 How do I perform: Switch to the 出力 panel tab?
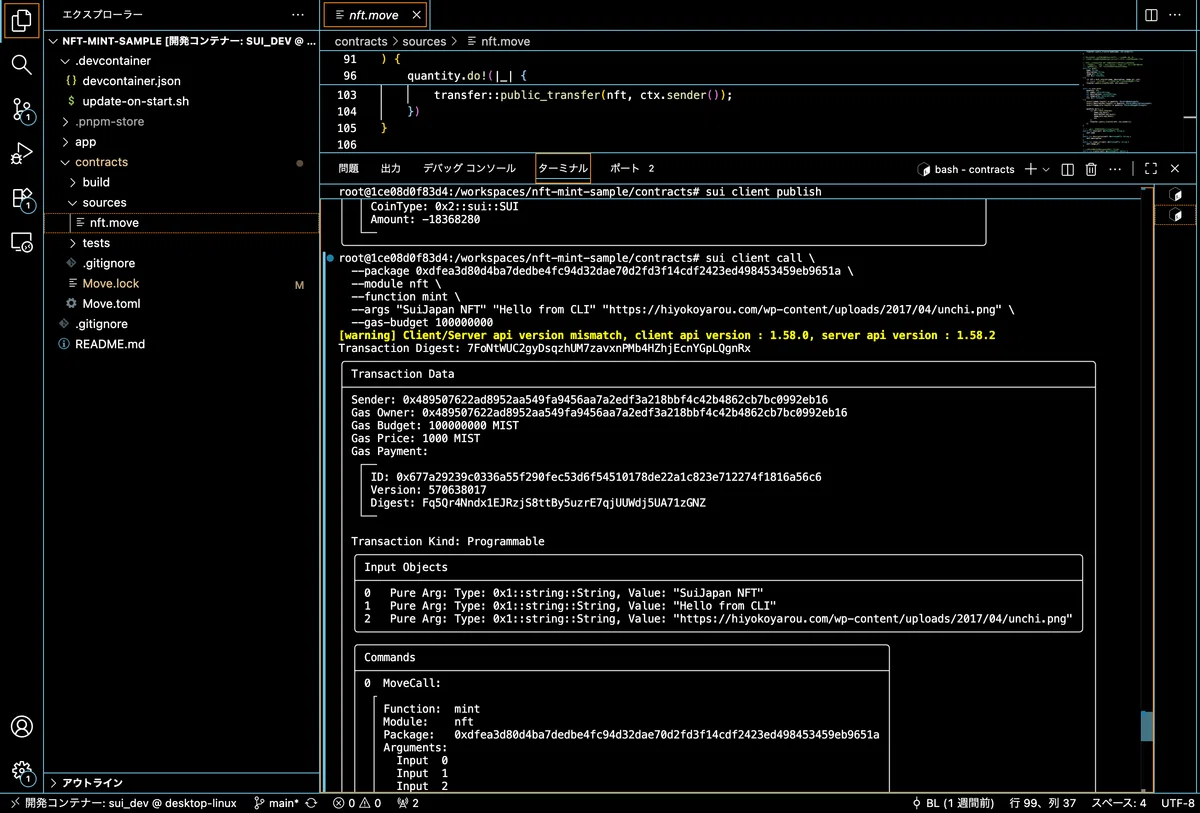(391, 169)
